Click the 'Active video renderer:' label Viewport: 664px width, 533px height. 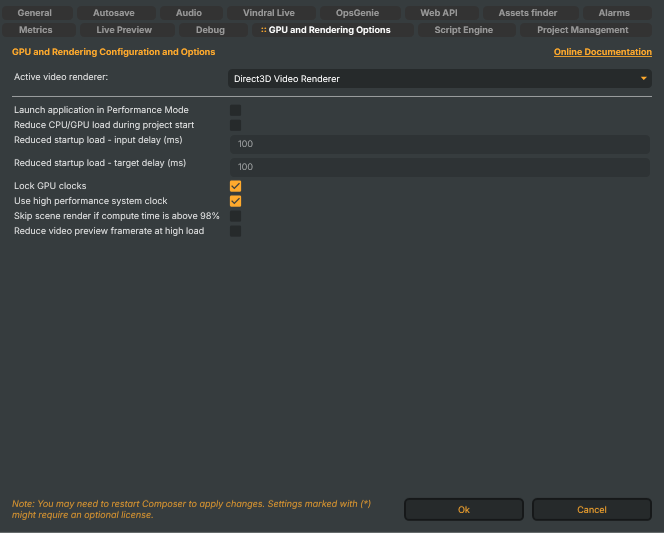[61, 77]
